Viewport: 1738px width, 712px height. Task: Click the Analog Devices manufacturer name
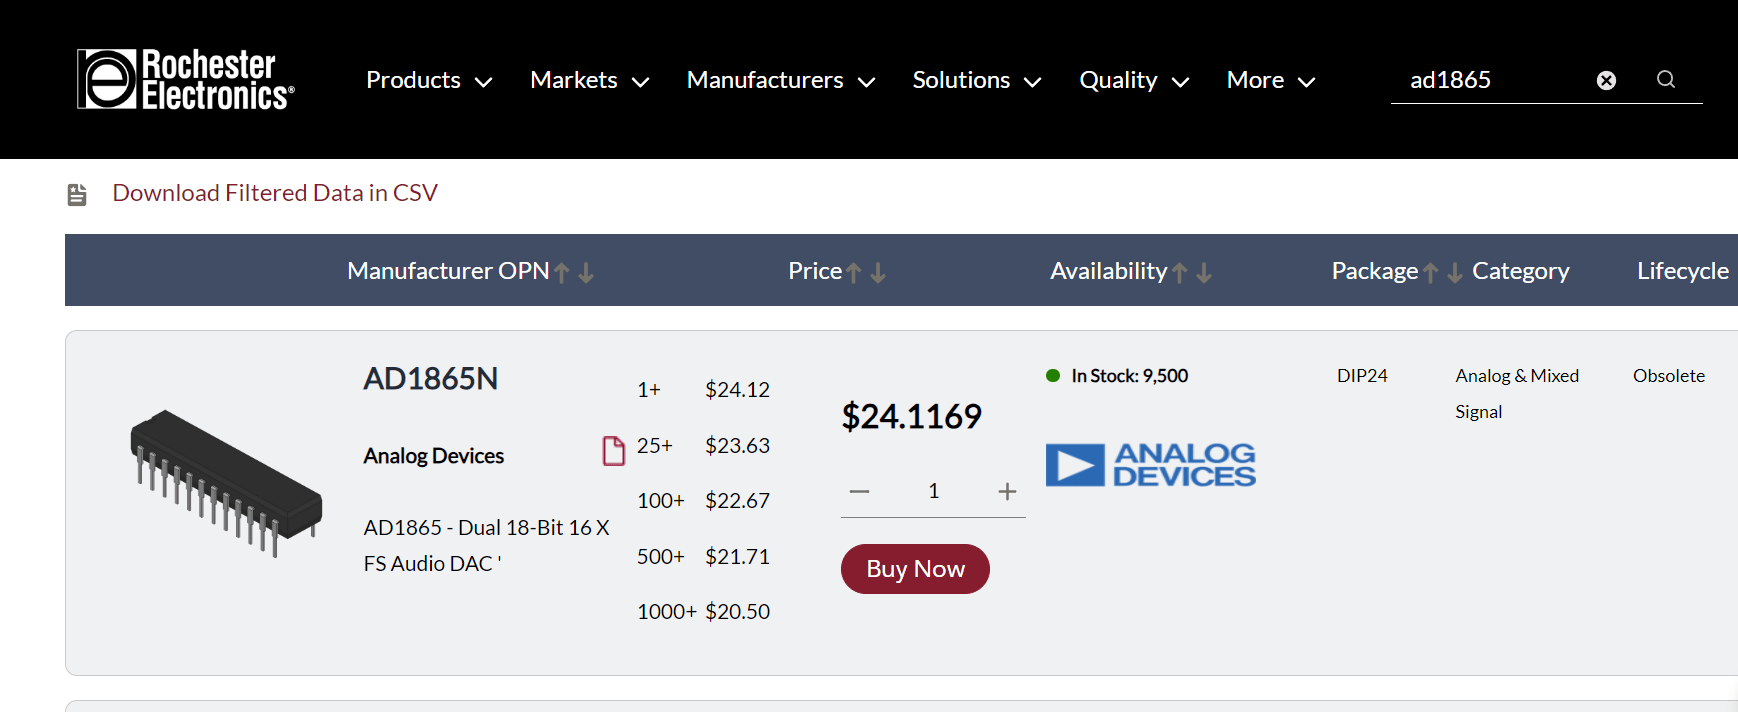click(x=434, y=456)
